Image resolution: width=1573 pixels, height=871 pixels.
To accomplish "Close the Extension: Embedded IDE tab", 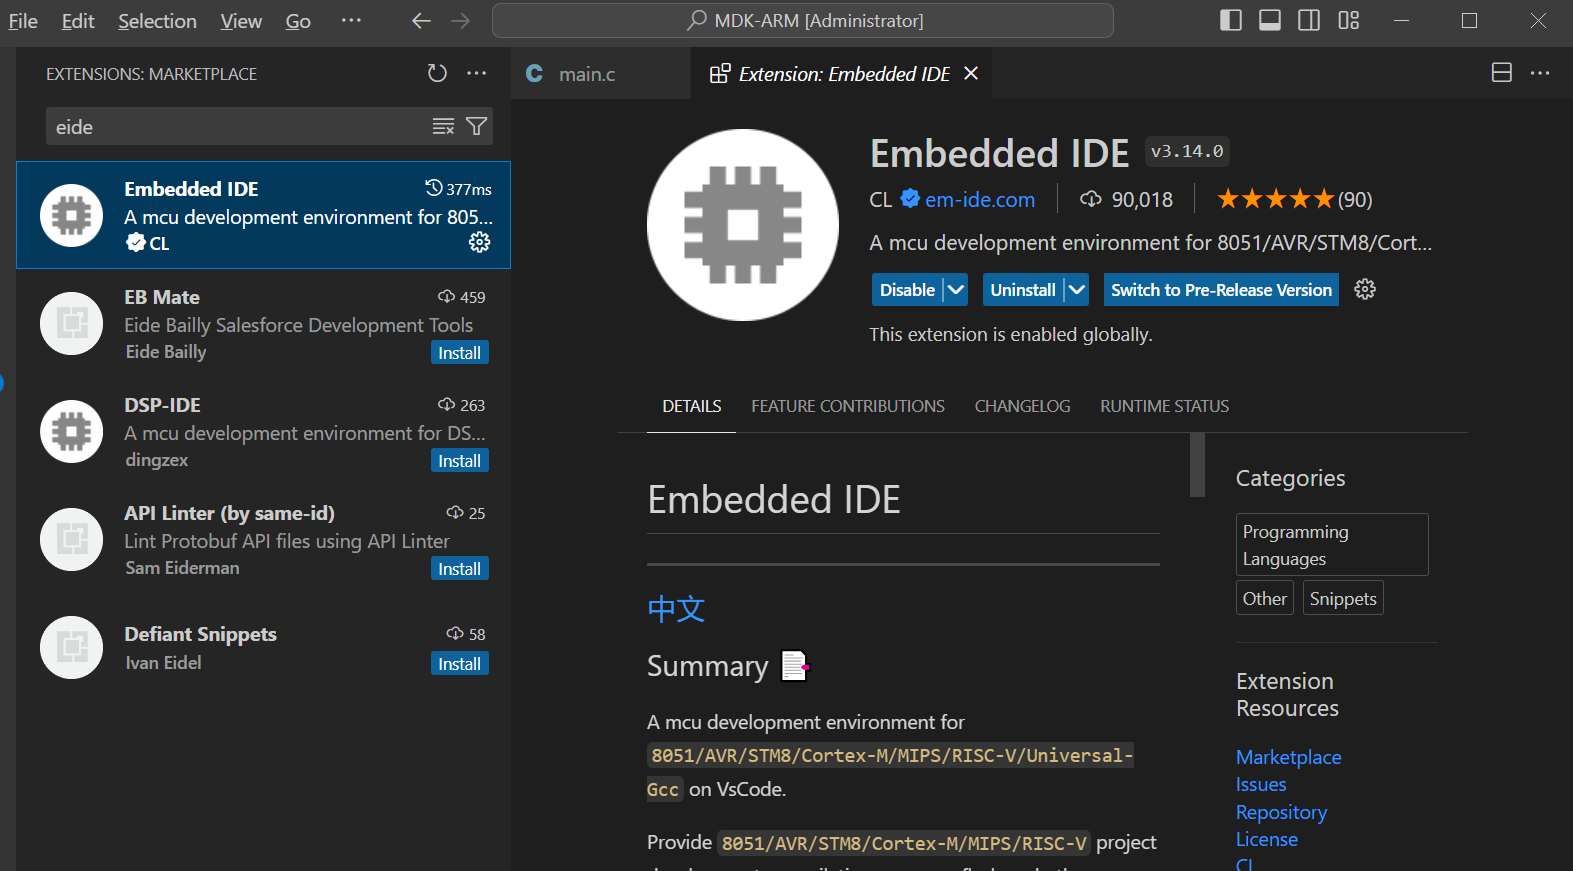I will click(971, 73).
